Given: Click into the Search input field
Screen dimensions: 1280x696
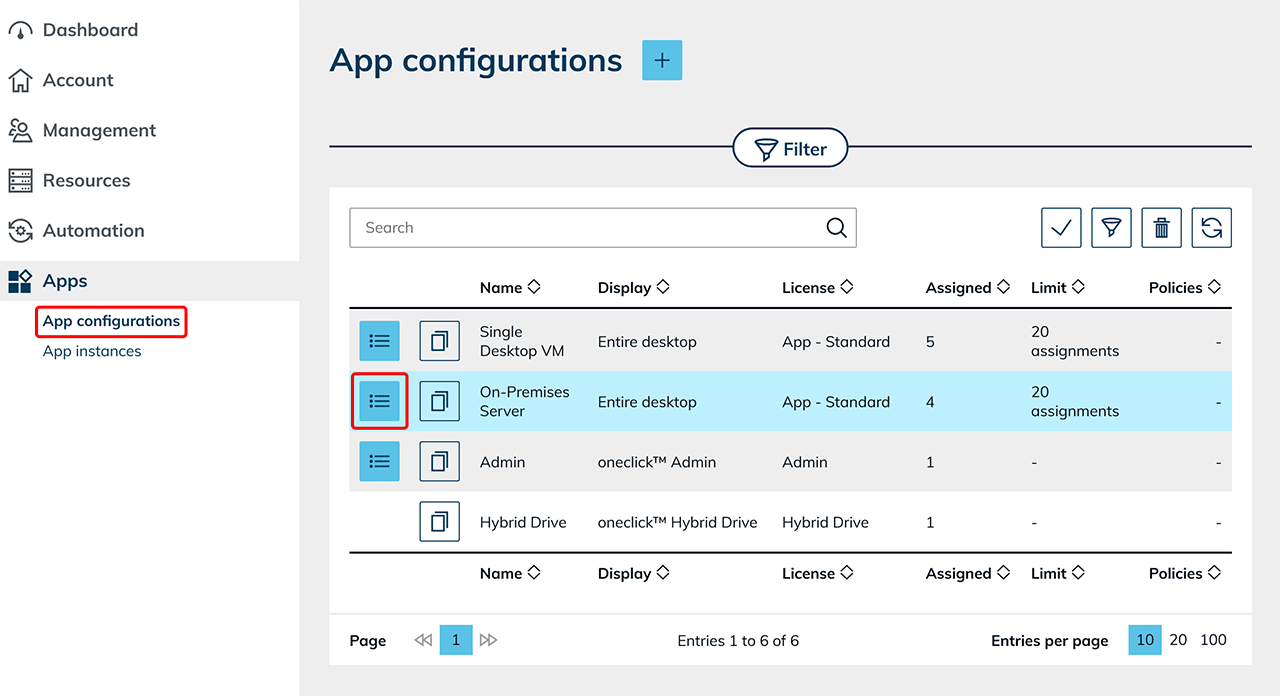Looking at the screenshot, I should click(x=590, y=228).
